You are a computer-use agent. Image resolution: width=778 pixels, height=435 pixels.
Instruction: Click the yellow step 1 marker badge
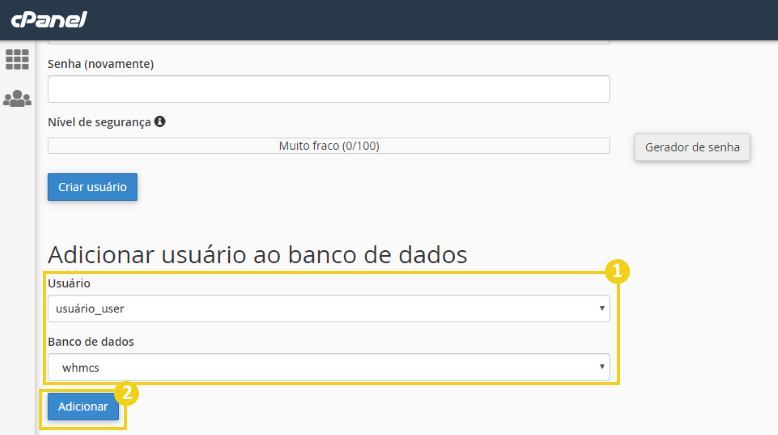tap(617, 271)
